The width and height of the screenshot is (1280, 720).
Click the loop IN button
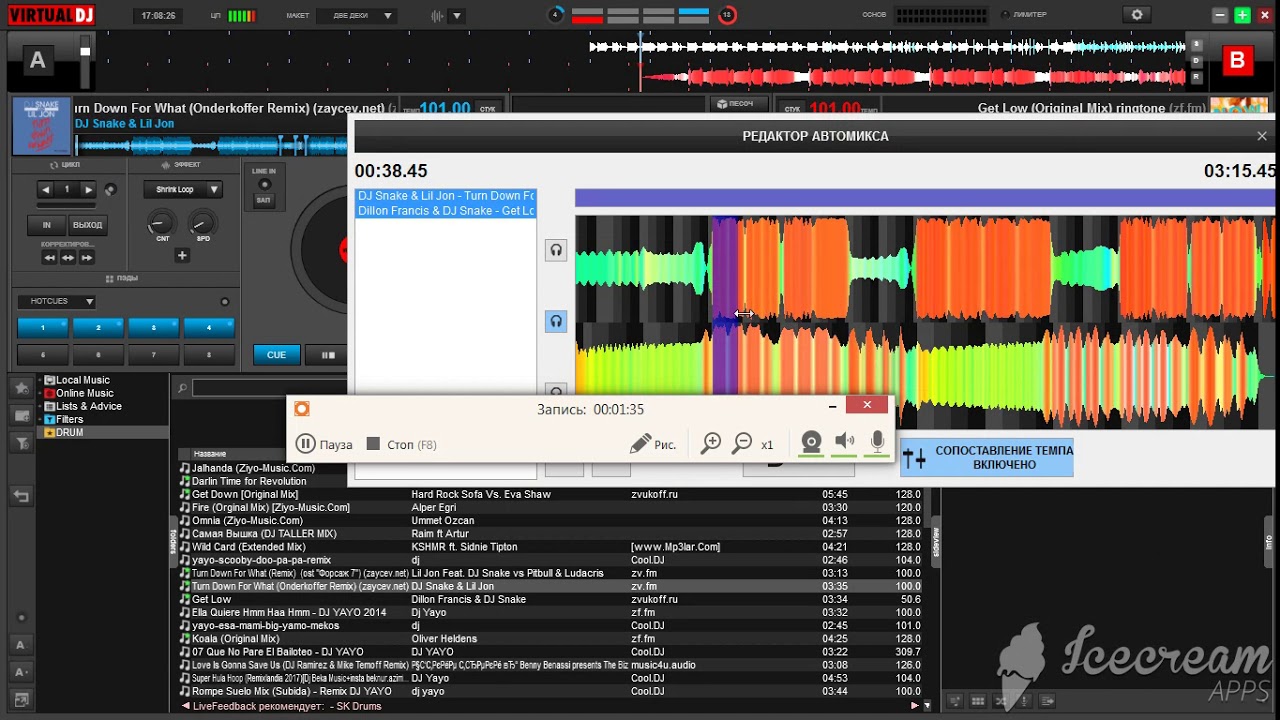coord(46,225)
